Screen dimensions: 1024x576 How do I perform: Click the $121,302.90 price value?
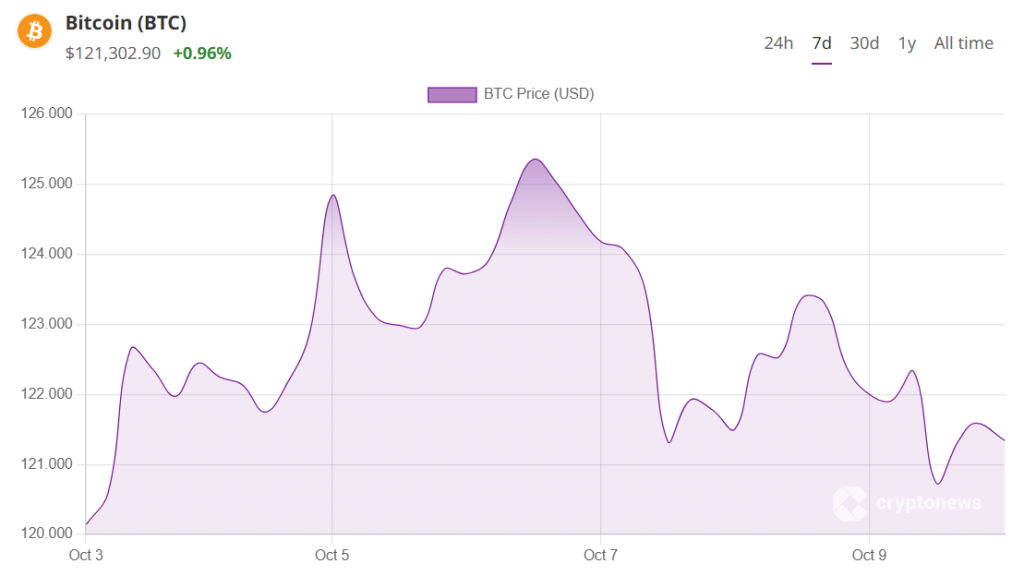point(113,53)
